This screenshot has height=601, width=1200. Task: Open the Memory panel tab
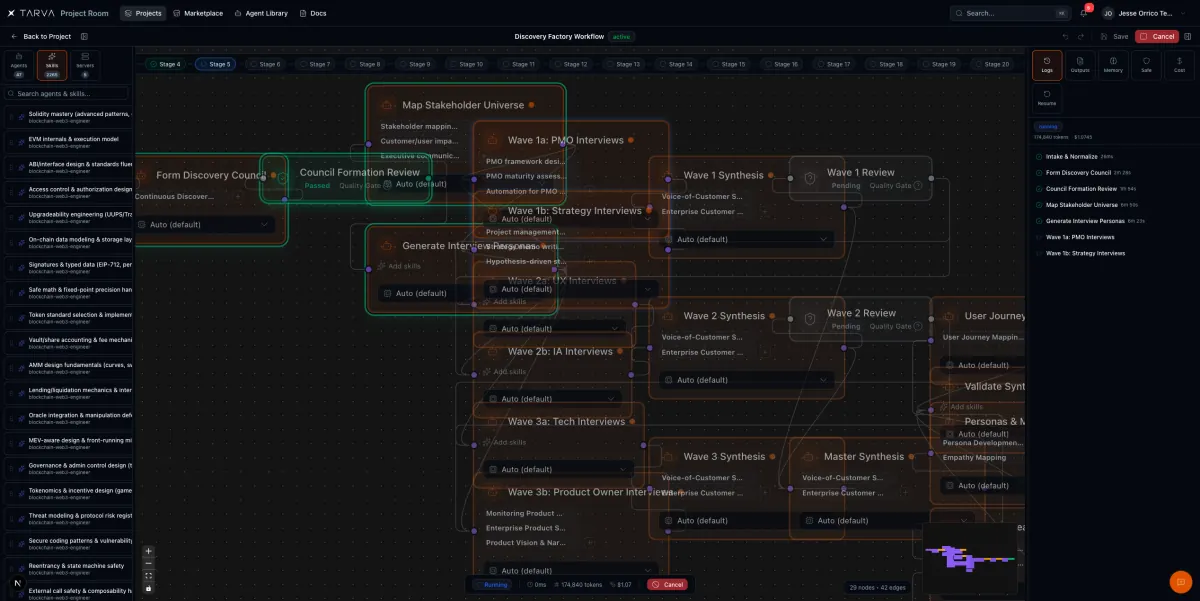coord(1113,66)
